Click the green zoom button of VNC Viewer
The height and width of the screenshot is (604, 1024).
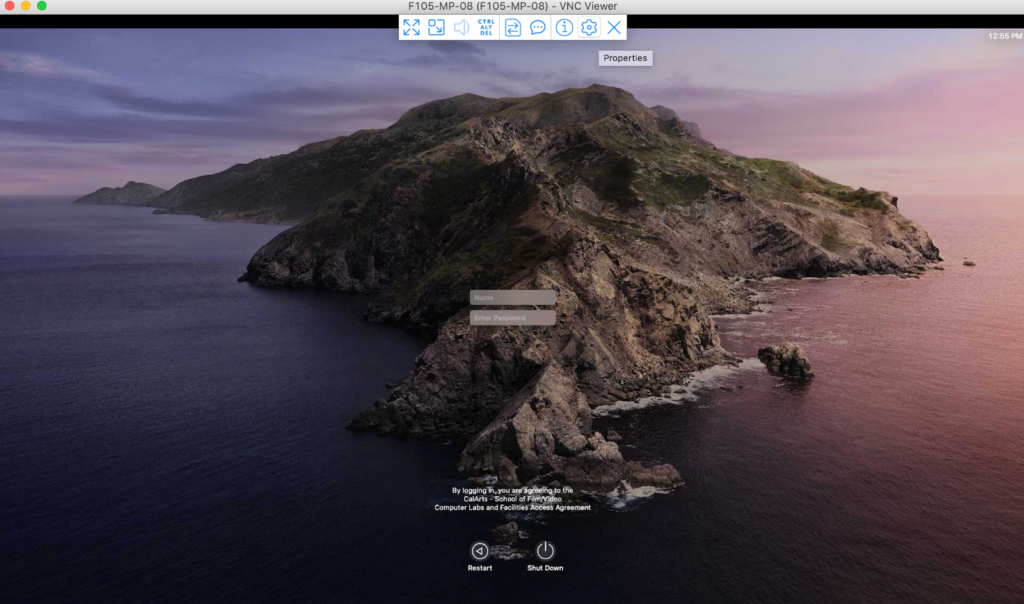[x=42, y=6]
